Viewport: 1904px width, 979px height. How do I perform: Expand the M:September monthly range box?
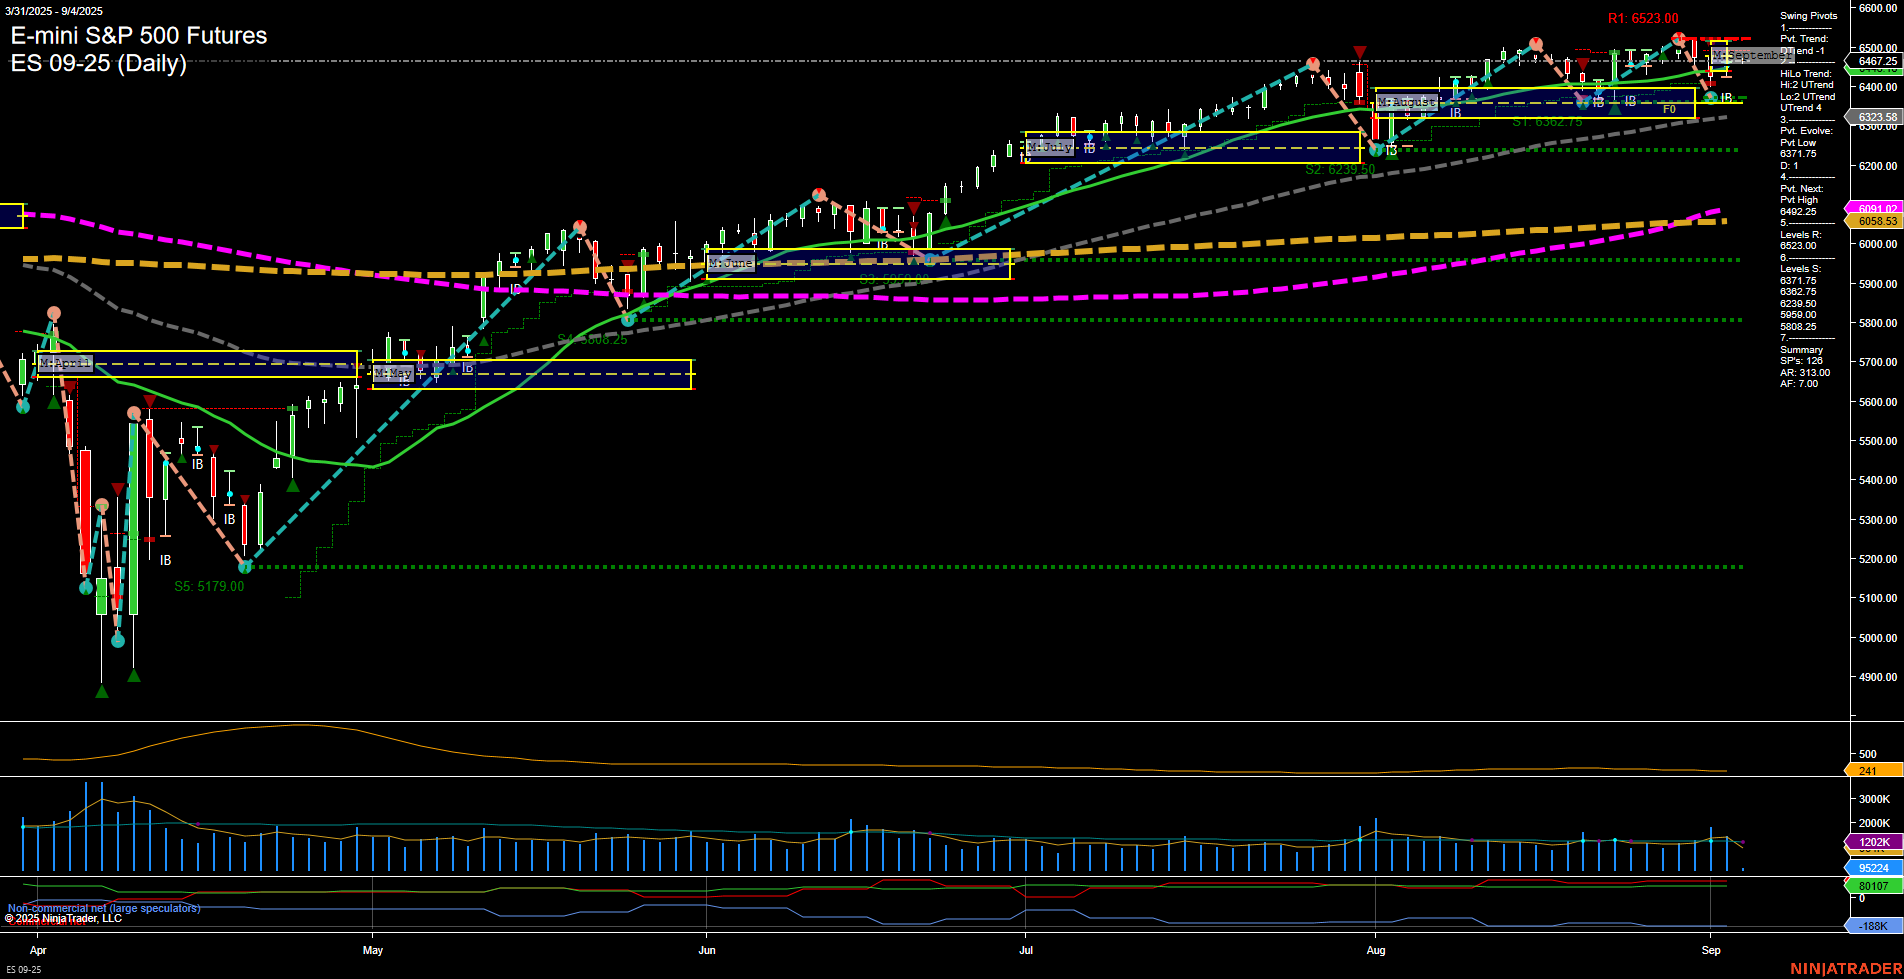1753,56
